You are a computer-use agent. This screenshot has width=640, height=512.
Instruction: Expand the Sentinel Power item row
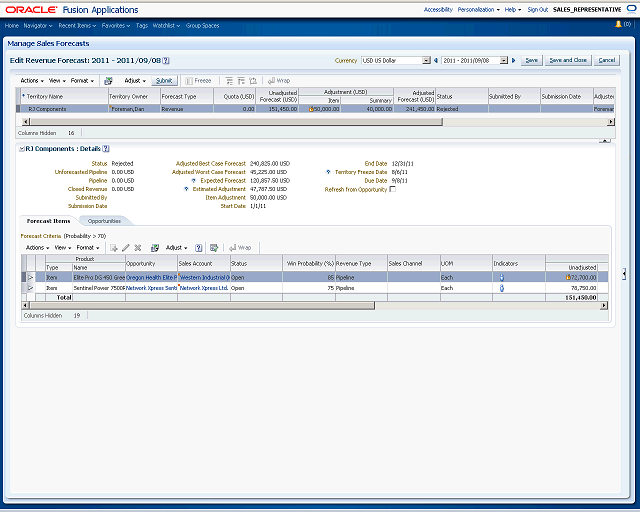tap(31, 288)
